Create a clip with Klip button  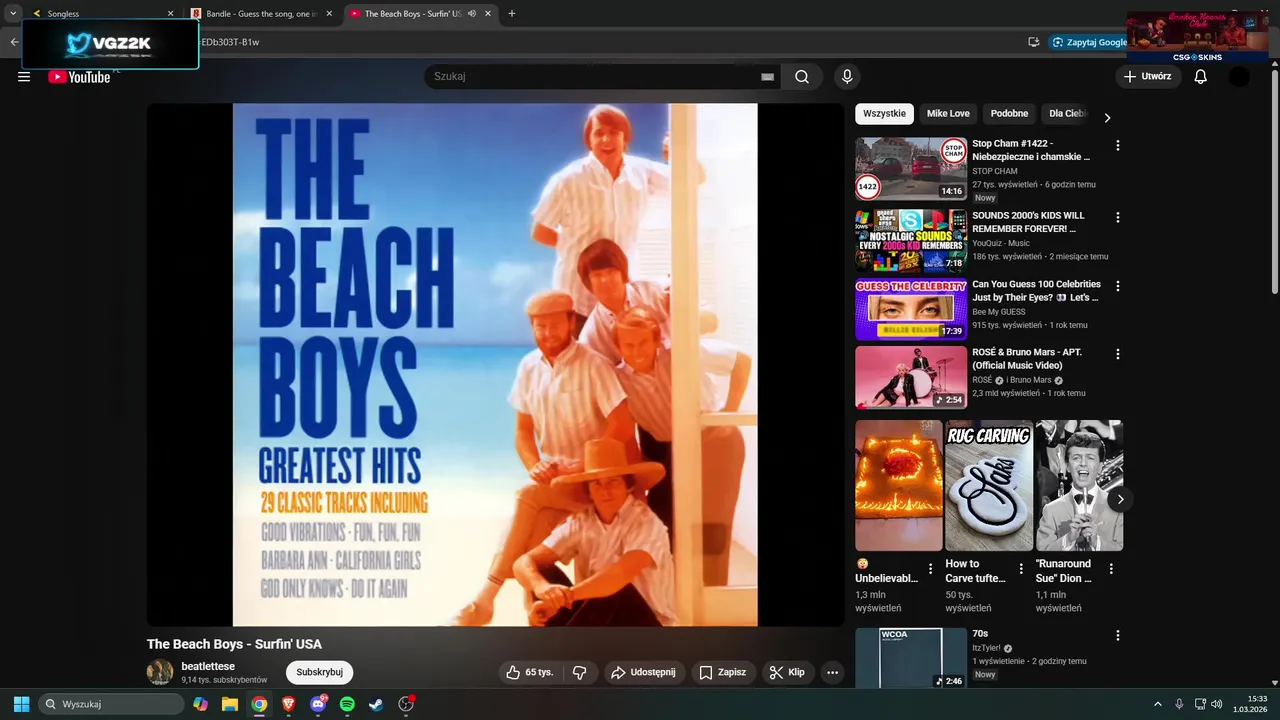click(787, 673)
